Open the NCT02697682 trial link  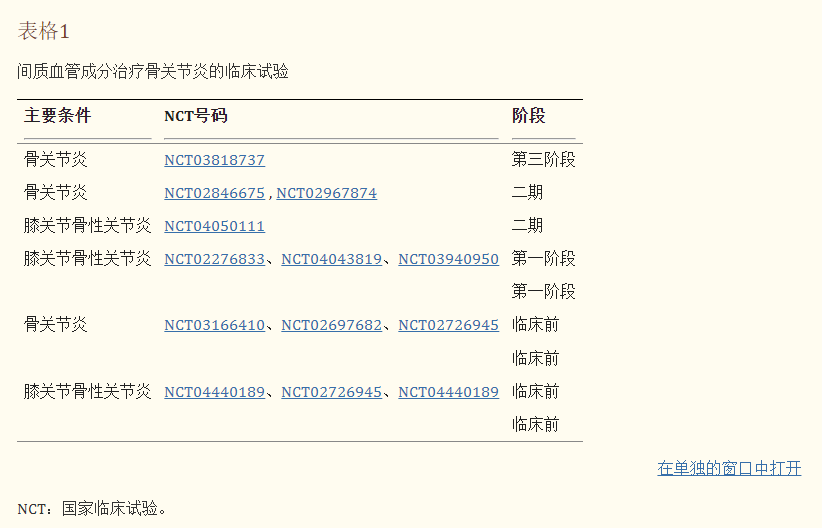click(x=331, y=325)
